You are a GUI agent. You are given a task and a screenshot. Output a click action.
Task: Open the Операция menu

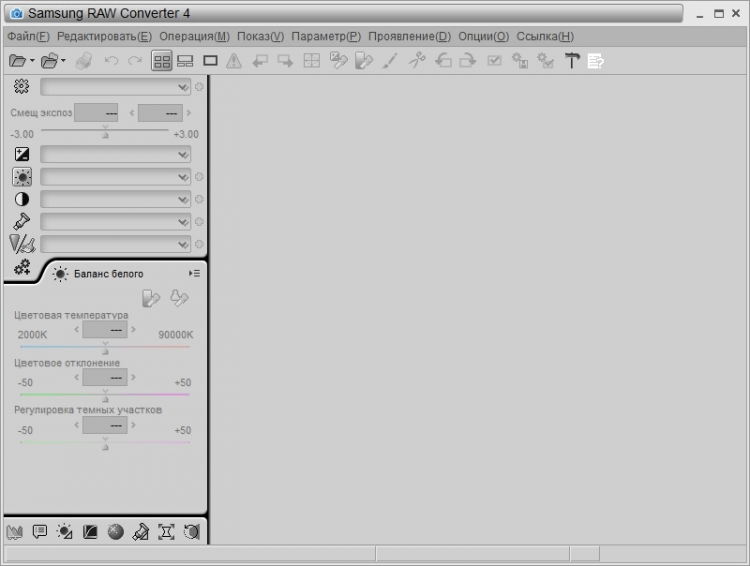pos(194,36)
